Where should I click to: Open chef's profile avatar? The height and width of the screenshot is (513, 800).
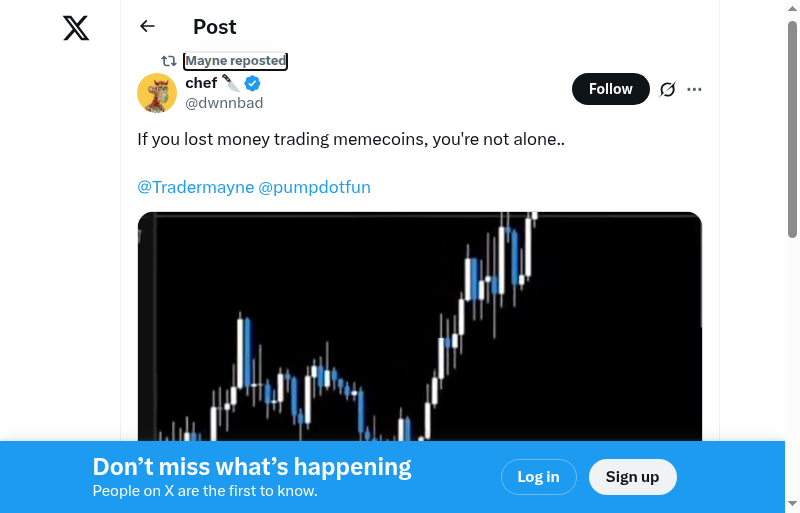(x=157, y=93)
